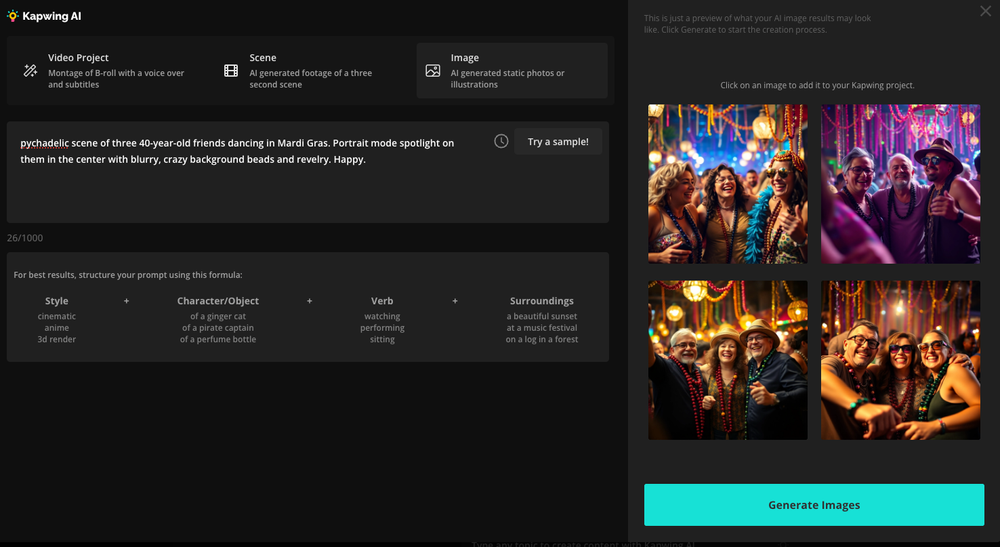Click the picture icon beside Image
This screenshot has height=547, width=1000.
pyautogui.click(x=433, y=71)
